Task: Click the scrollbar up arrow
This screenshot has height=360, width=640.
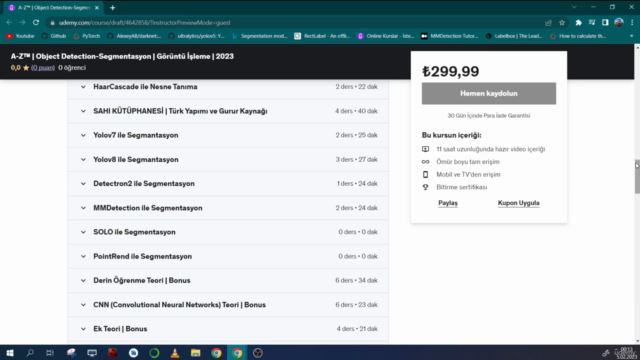Action: pyautogui.click(x=637, y=47)
